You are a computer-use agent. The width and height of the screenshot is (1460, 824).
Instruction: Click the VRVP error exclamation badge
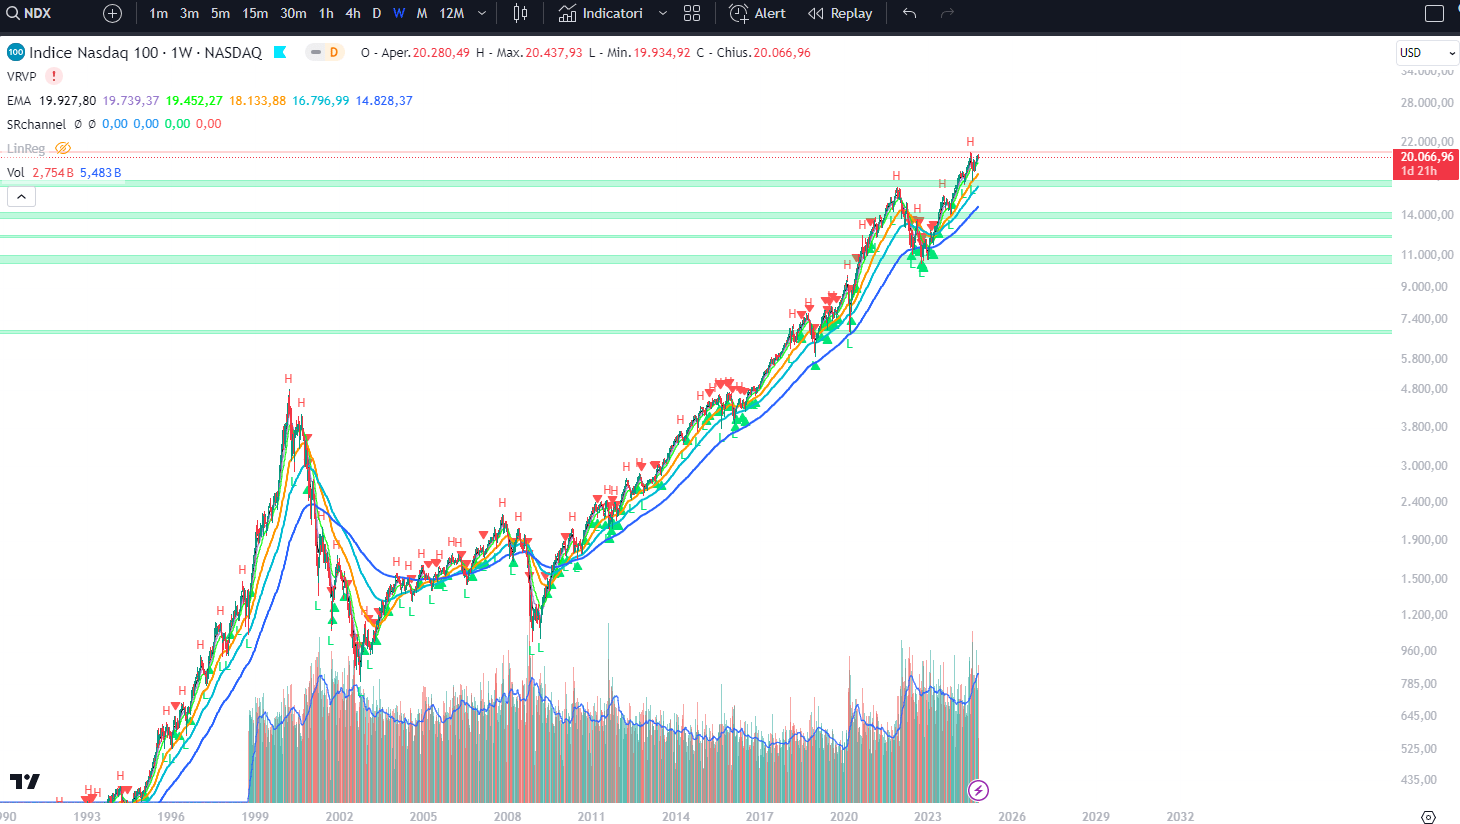click(52, 76)
